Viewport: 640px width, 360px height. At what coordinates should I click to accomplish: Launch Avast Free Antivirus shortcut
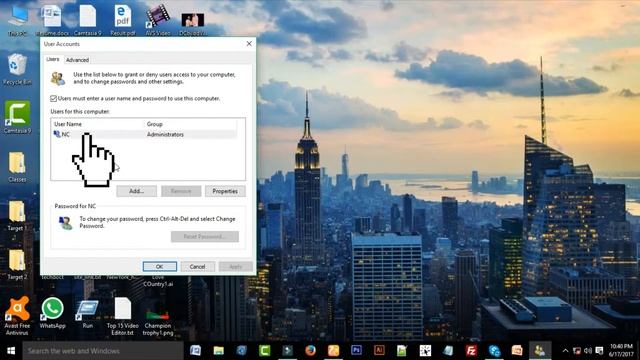[x=17, y=316]
